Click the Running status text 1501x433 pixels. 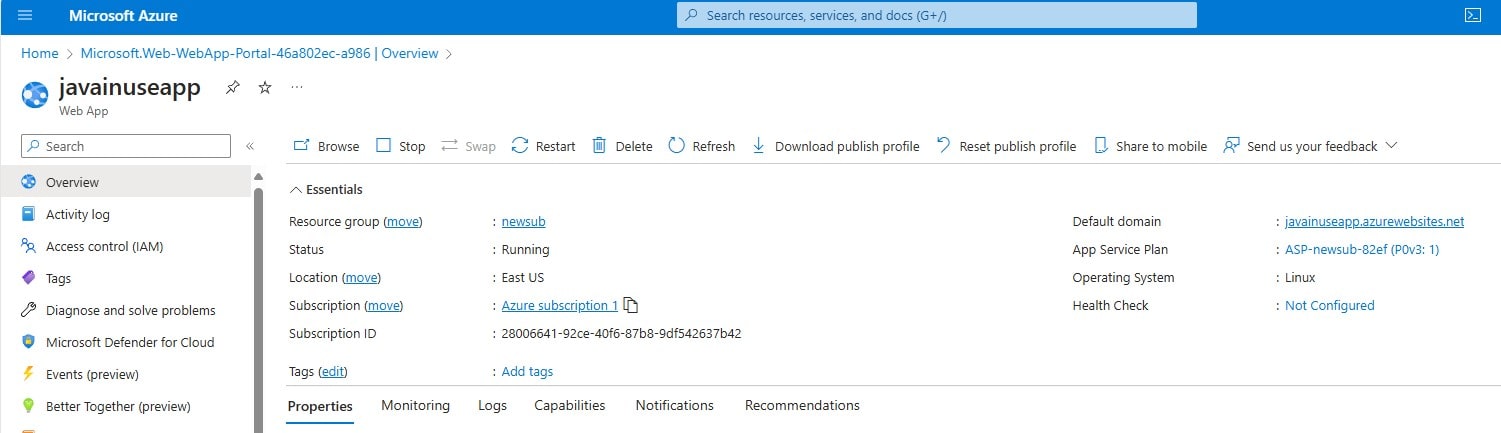(525, 250)
